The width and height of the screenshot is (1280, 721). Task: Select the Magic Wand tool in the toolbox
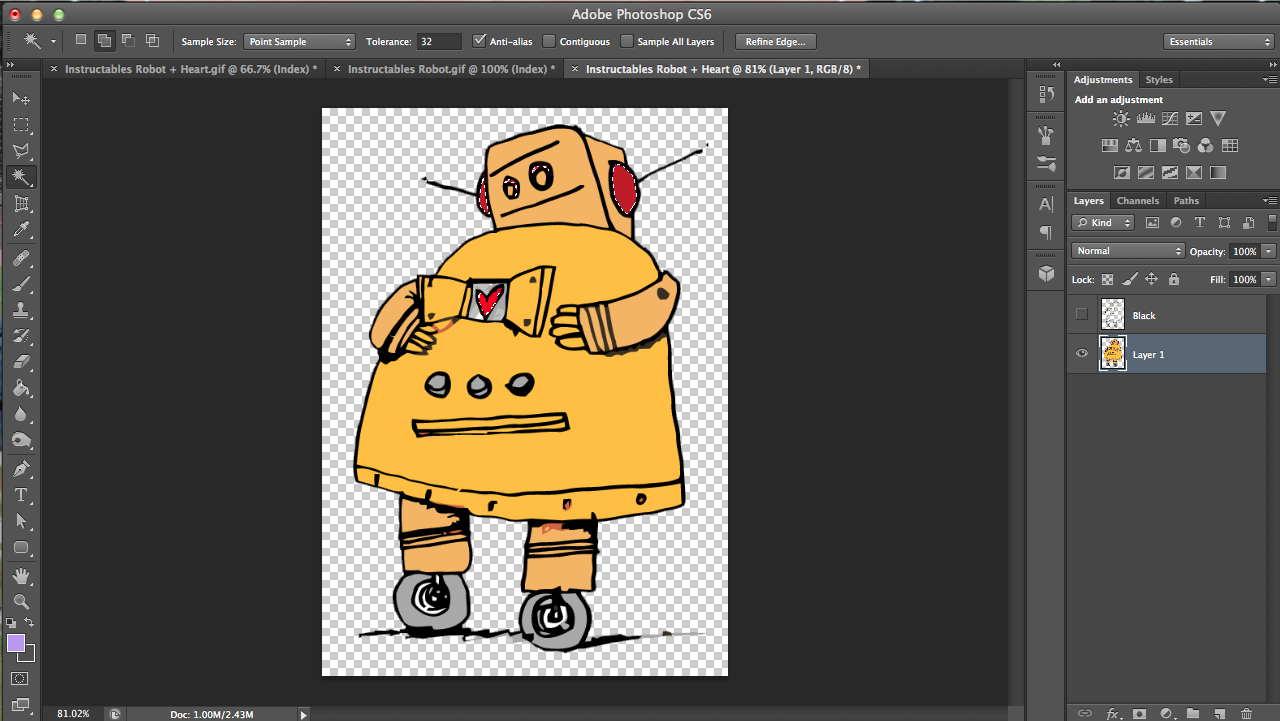tap(21, 177)
